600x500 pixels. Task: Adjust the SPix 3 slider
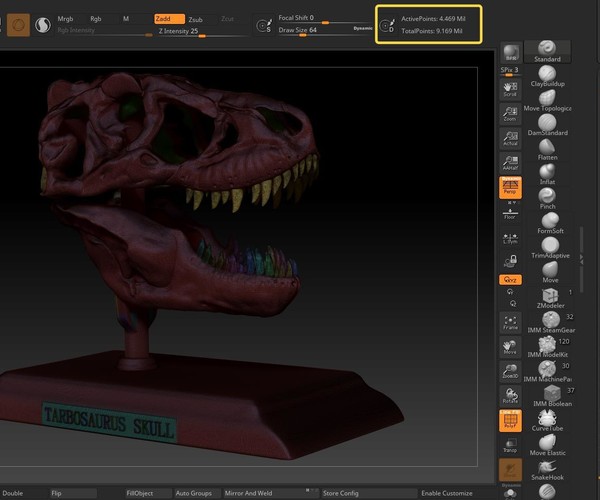[510, 71]
